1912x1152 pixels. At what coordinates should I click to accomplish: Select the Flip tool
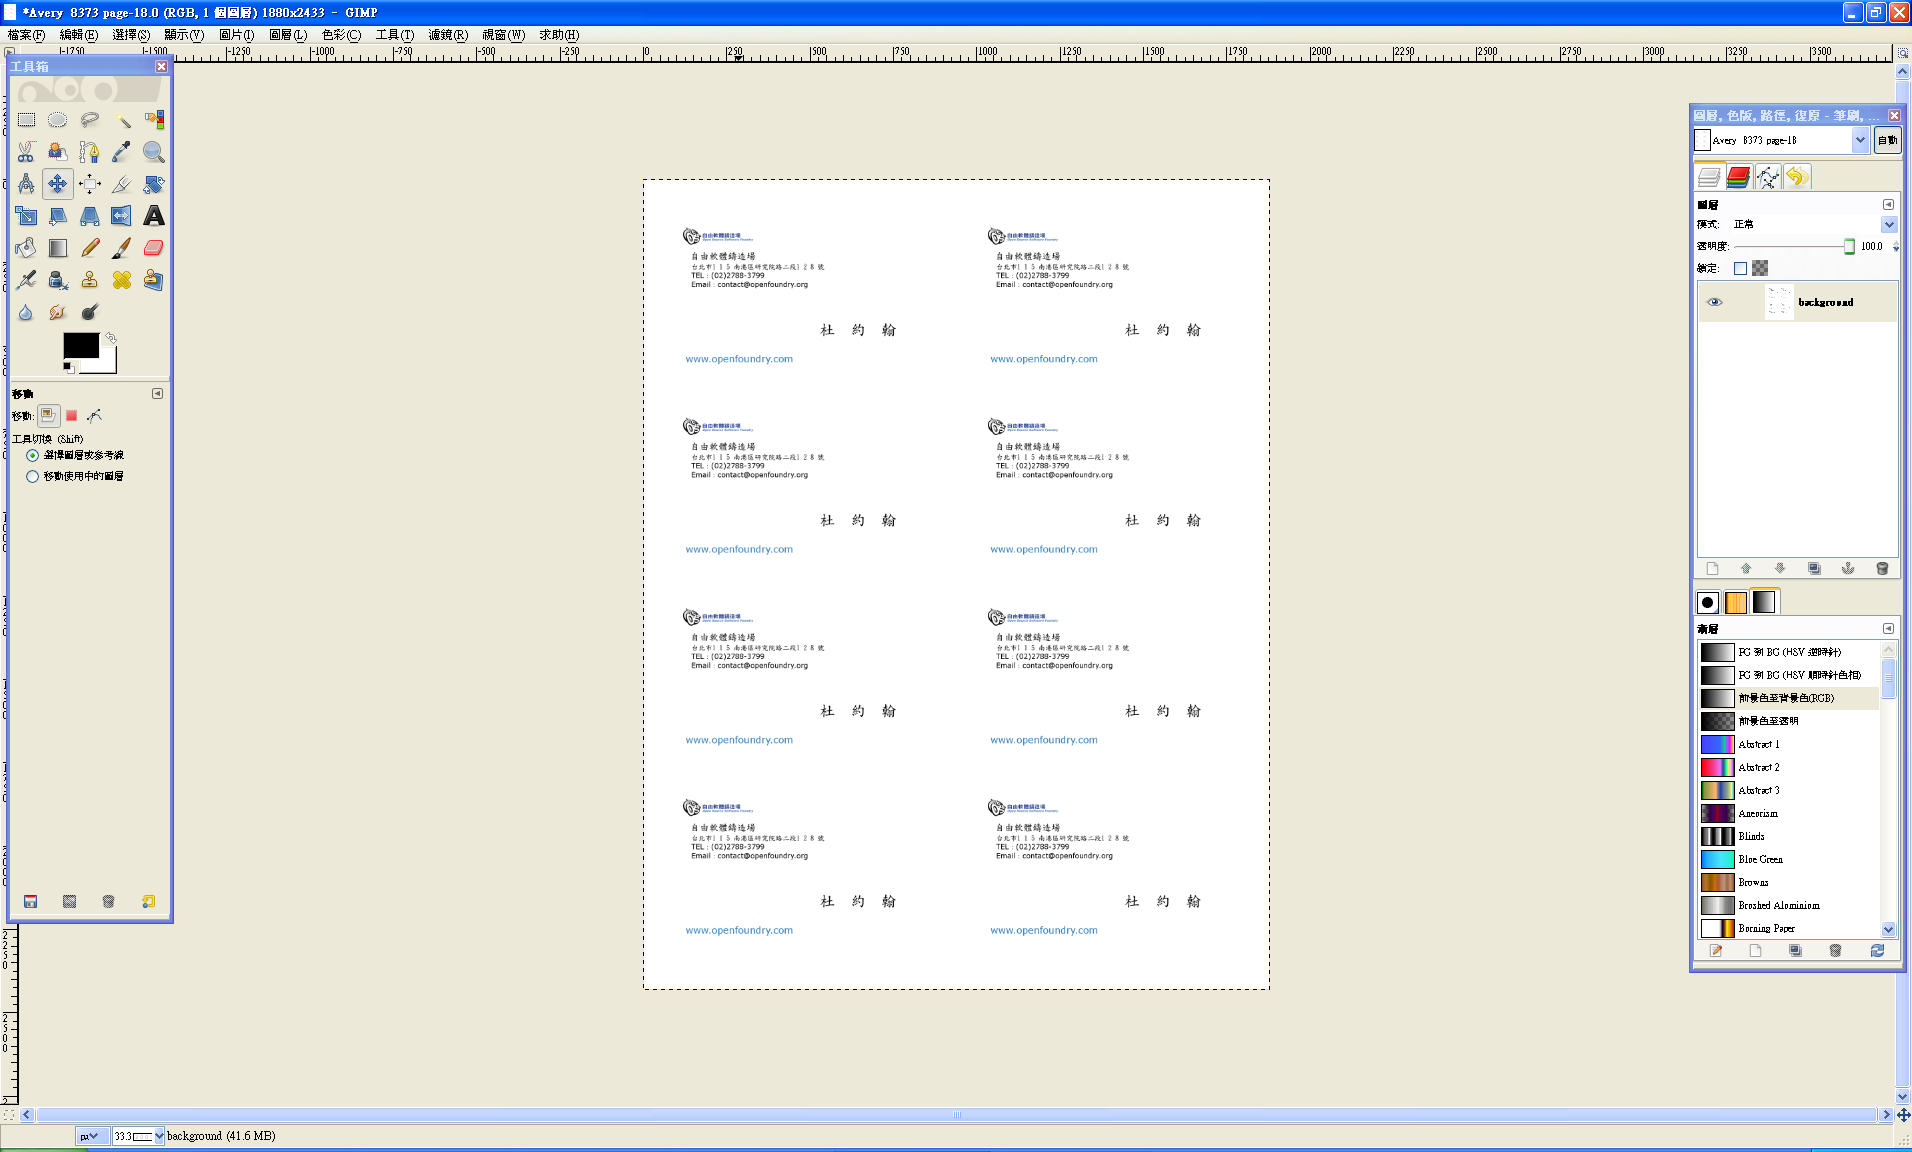[x=122, y=216]
